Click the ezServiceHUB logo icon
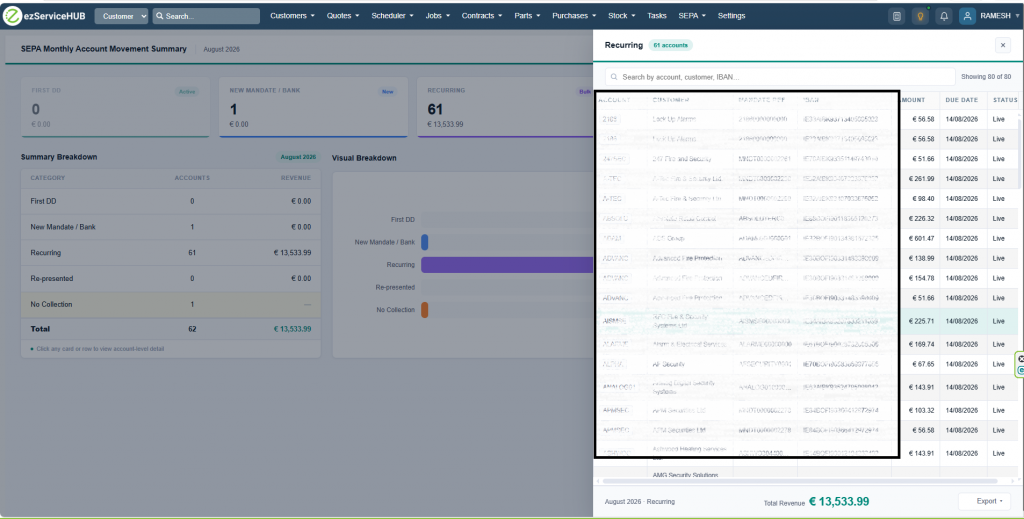This screenshot has height=519, width=1024. click(12, 16)
